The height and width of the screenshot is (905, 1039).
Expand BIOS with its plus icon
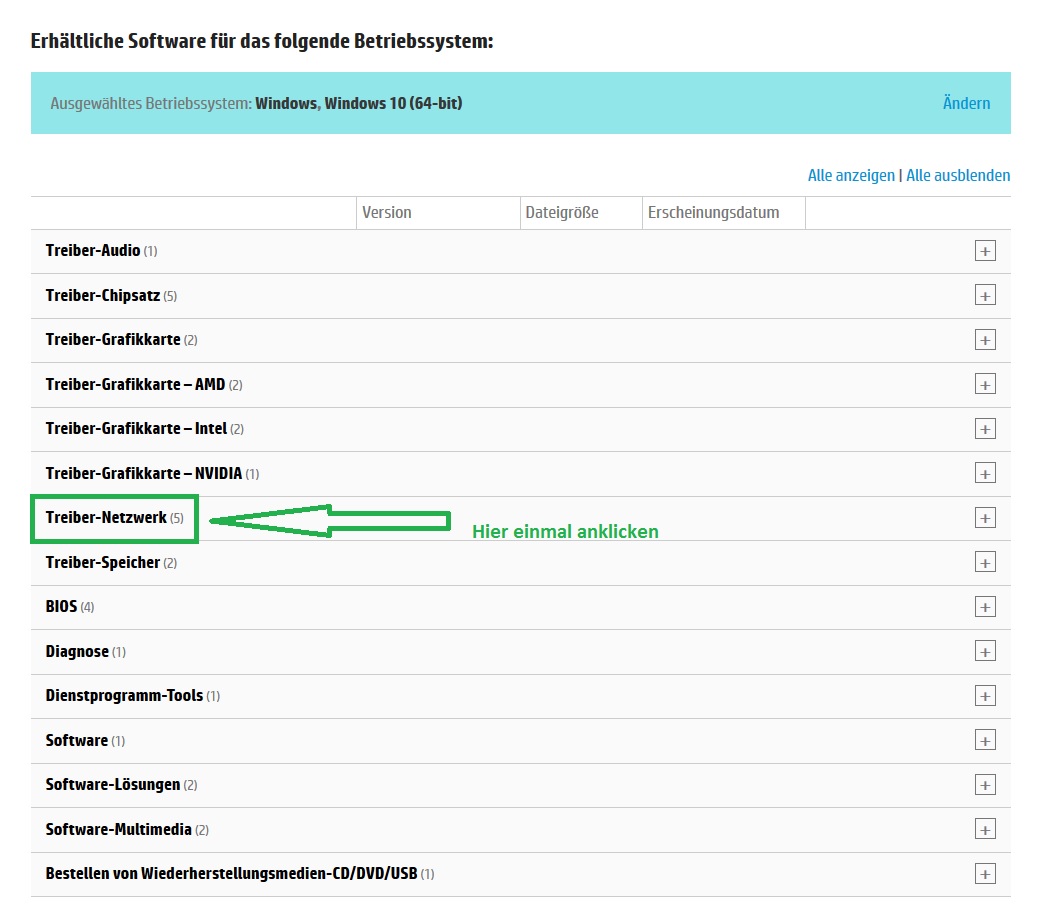tap(985, 607)
